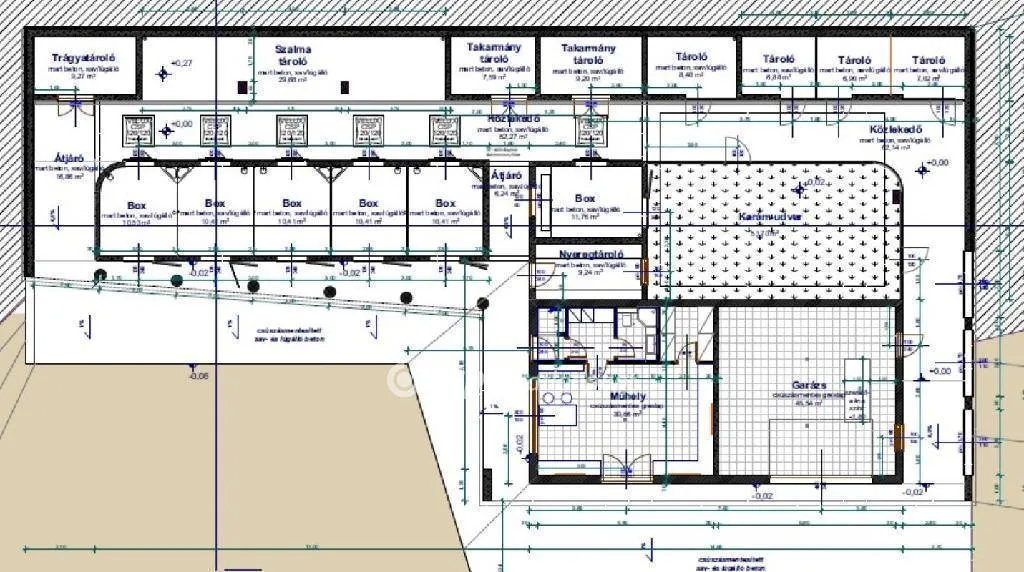This screenshot has width=1024, height=572.
Task: Click the rightmost Box in the stall row
Action: [x=445, y=203]
